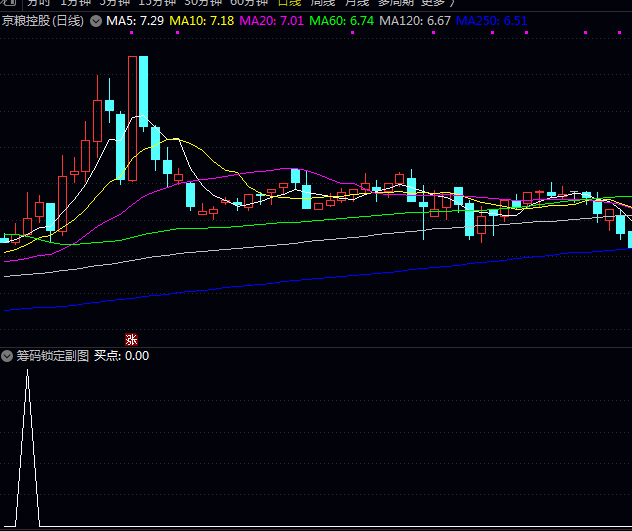Click the white spike peak in sub-chart
Screen dimensions: 632x531
(x=27, y=372)
